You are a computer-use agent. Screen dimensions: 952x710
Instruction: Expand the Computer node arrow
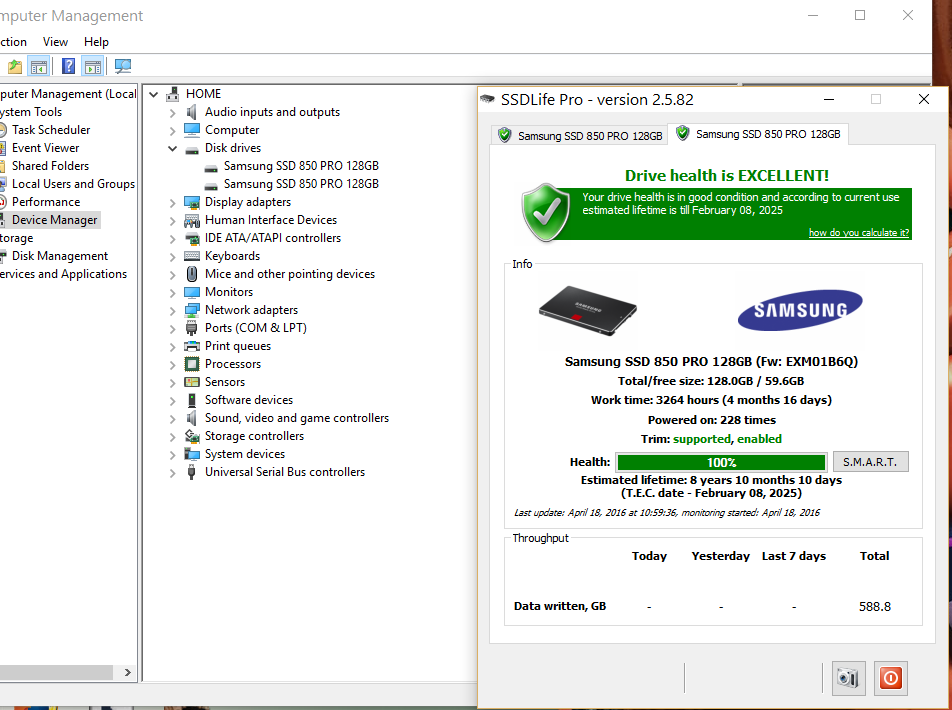pyautogui.click(x=172, y=131)
